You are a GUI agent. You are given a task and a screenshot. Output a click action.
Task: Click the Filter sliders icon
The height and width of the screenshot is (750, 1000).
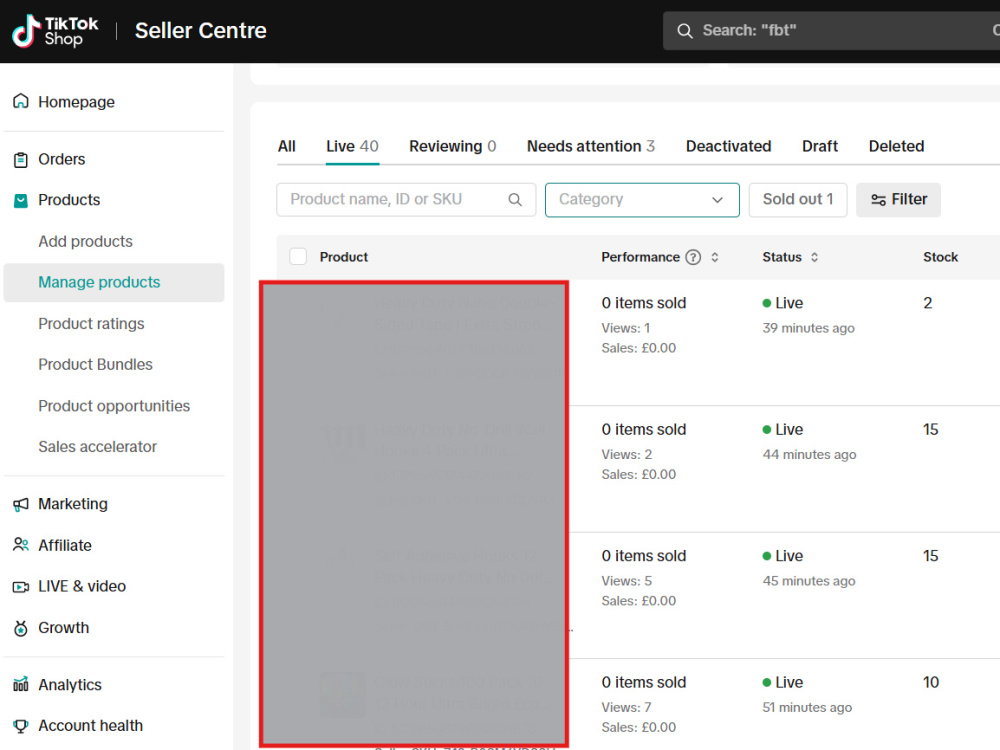tap(878, 200)
